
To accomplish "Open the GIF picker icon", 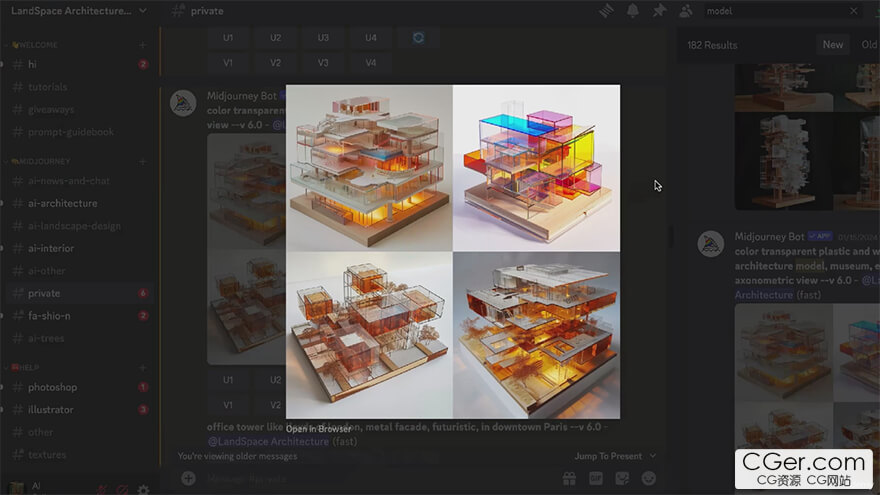I will pyautogui.click(x=595, y=478).
